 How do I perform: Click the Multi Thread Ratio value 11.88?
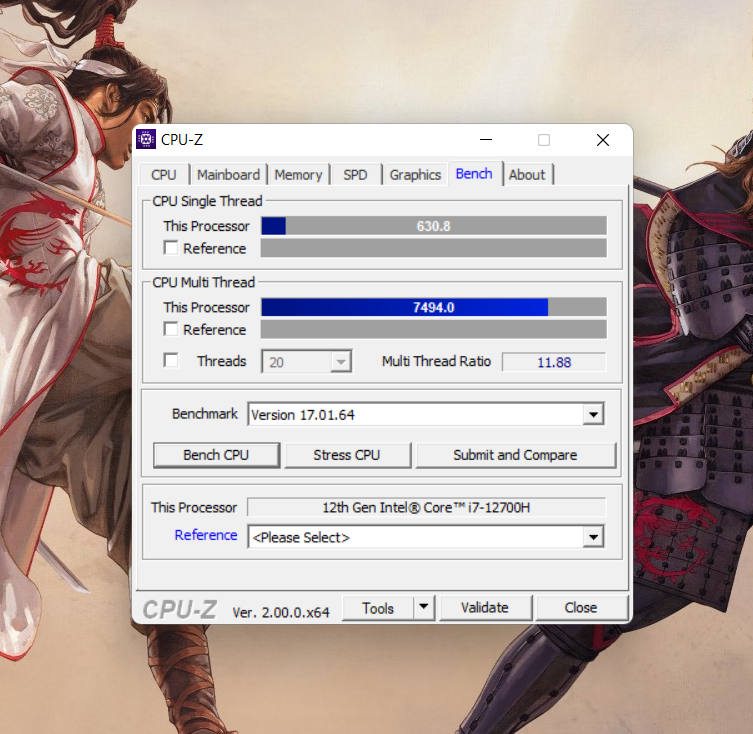554,362
